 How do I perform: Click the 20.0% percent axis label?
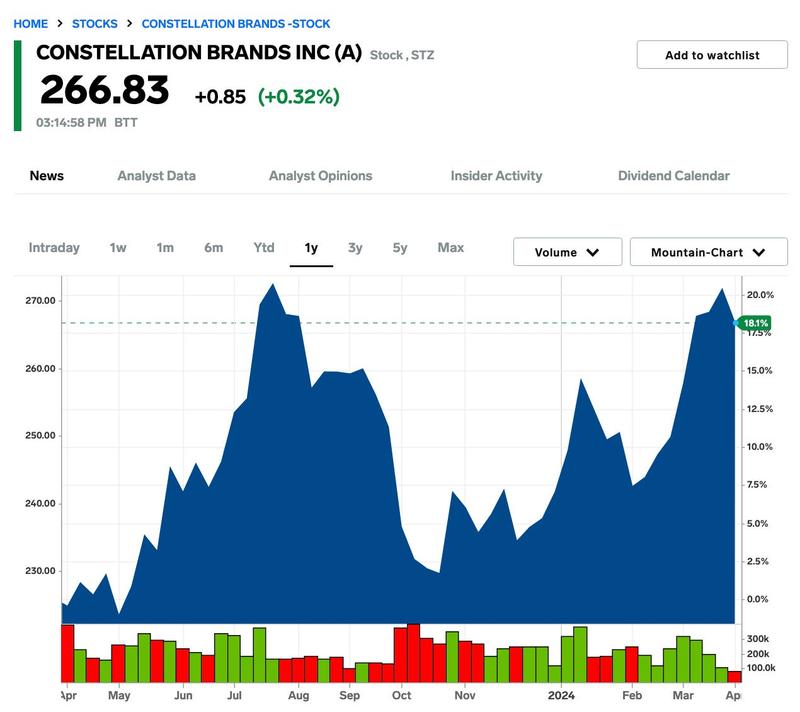coord(760,295)
